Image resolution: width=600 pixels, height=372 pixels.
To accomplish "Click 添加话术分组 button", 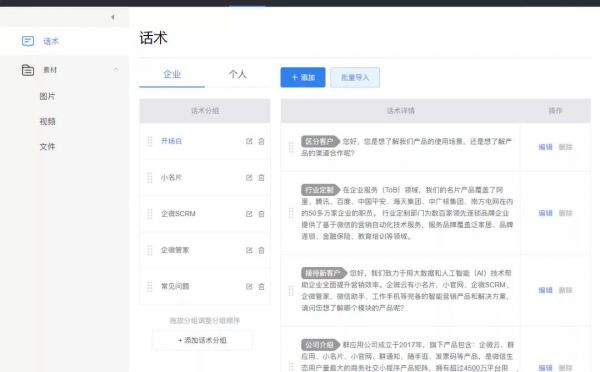I will tap(202, 340).
